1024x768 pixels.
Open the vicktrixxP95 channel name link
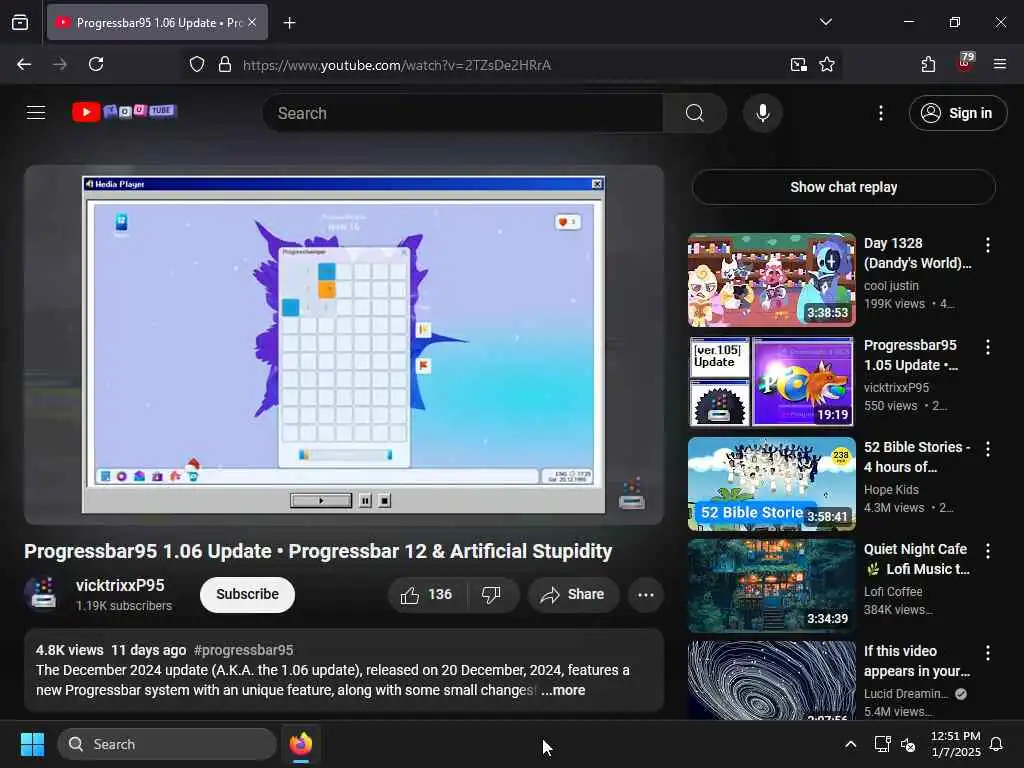pyautogui.click(x=120, y=585)
